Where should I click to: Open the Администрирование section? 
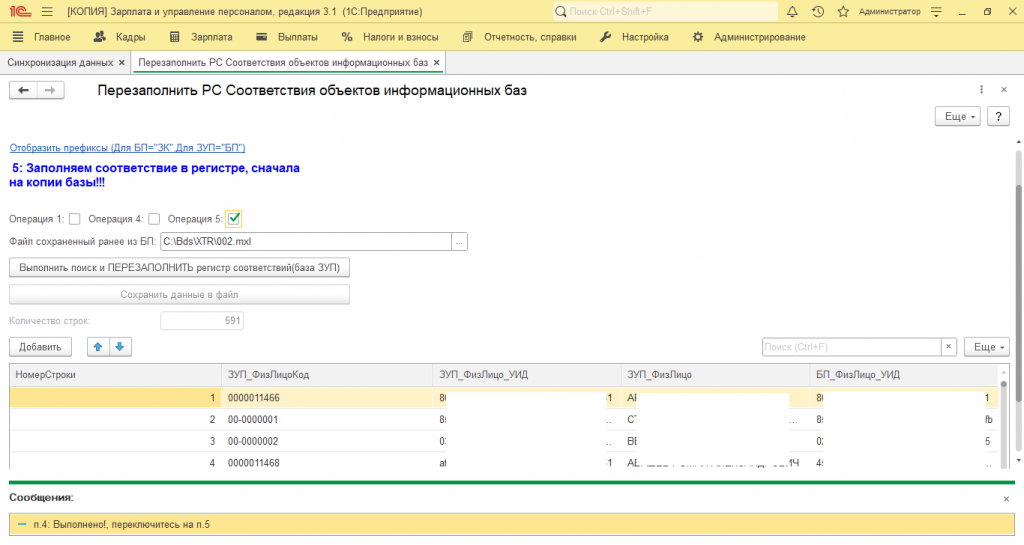[760, 37]
